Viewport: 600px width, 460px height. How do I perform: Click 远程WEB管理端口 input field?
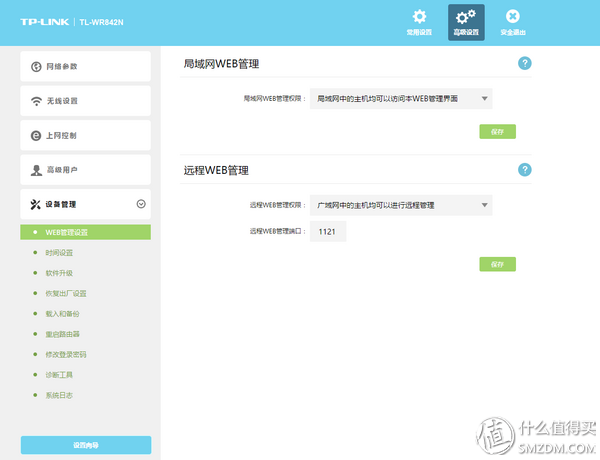click(x=328, y=231)
